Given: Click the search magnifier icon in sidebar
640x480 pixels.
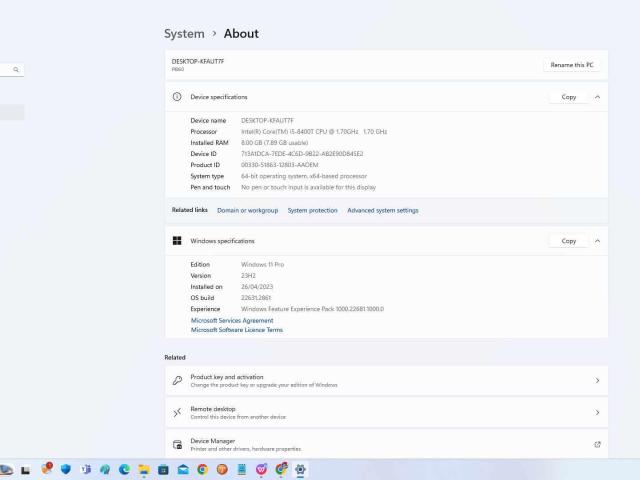Looking at the screenshot, I should 16,70.
